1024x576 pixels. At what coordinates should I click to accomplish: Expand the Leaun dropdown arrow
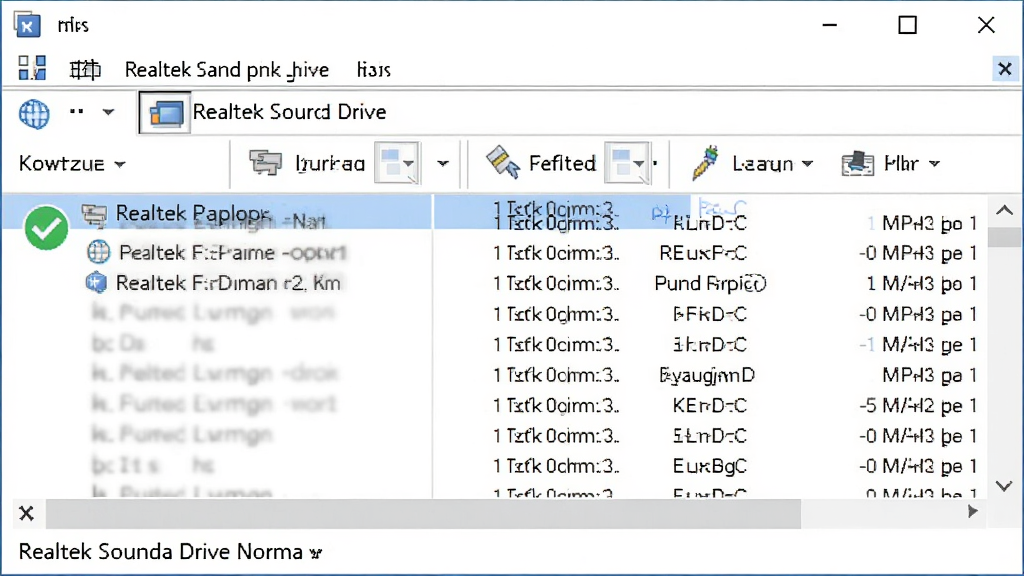click(x=807, y=164)
